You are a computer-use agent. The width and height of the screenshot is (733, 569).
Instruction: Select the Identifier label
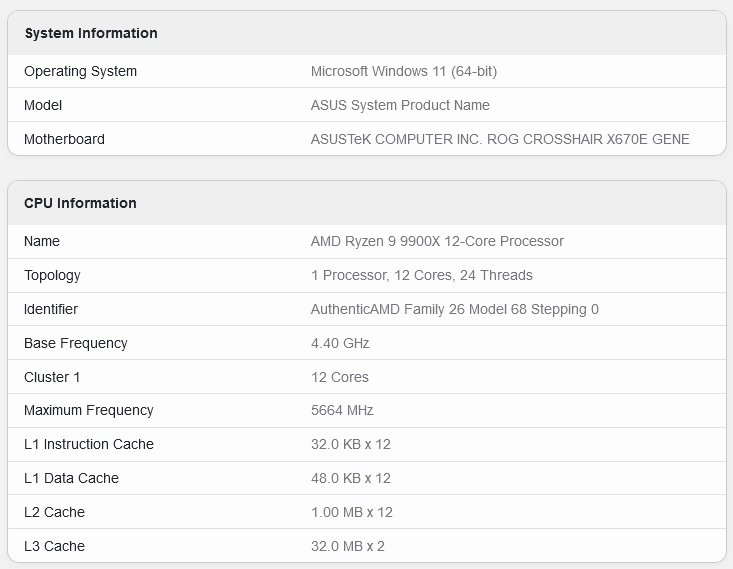51,309
